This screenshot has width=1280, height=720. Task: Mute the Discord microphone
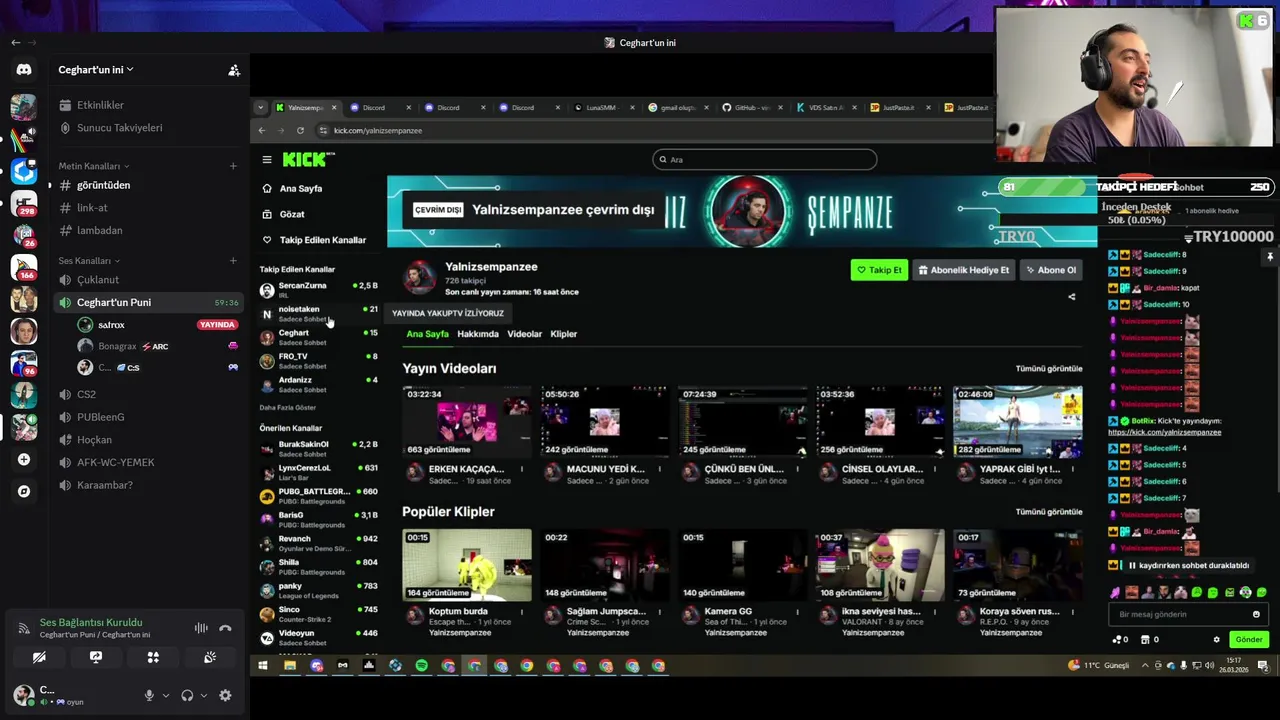[x=149, y=695]
